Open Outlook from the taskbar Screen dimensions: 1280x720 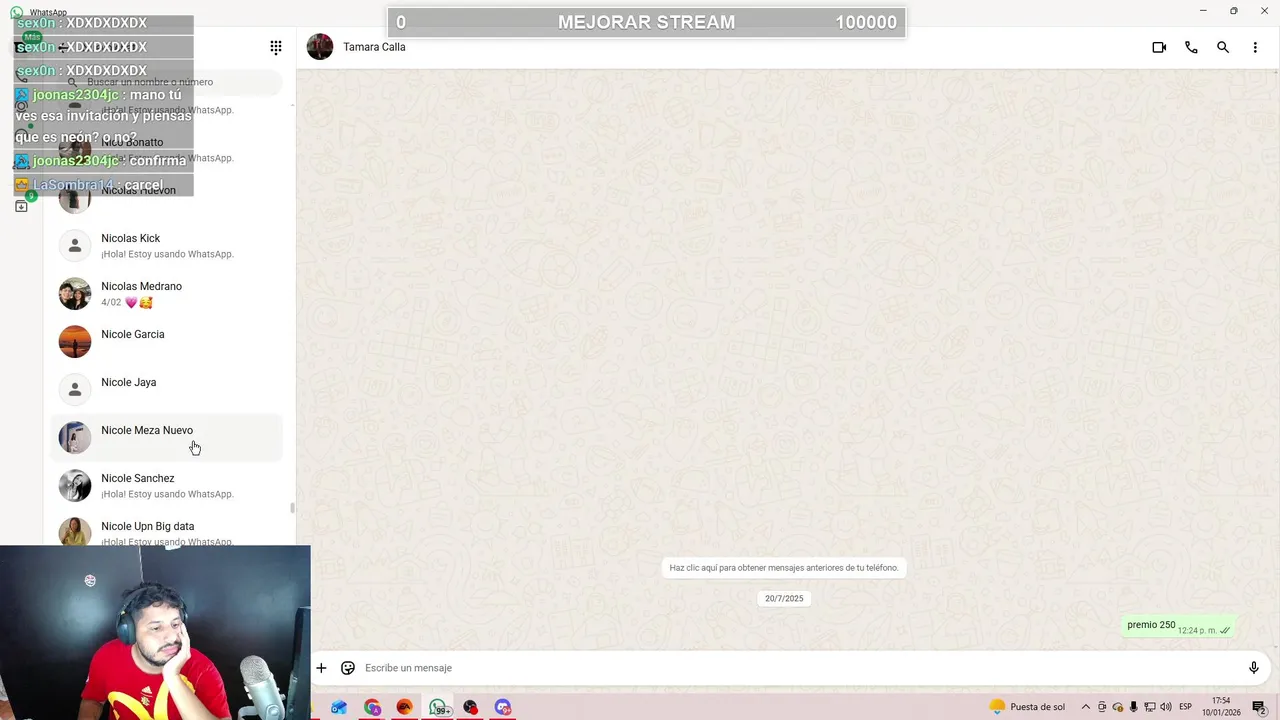[339, 707]
